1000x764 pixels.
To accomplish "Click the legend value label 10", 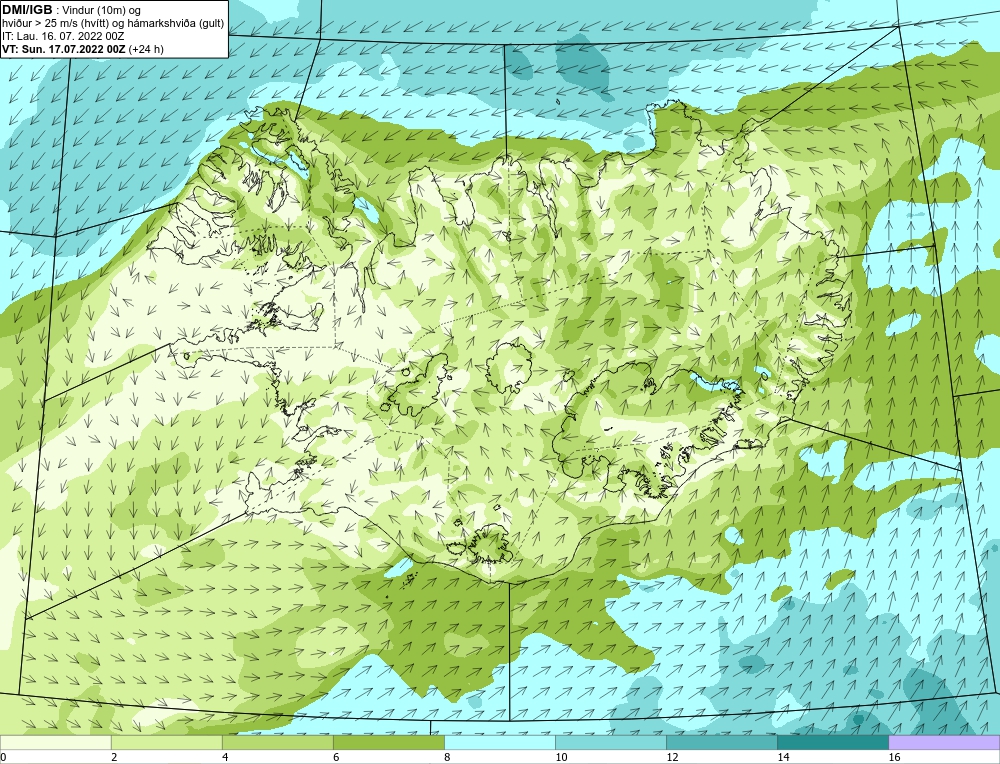I will point(561,757).
